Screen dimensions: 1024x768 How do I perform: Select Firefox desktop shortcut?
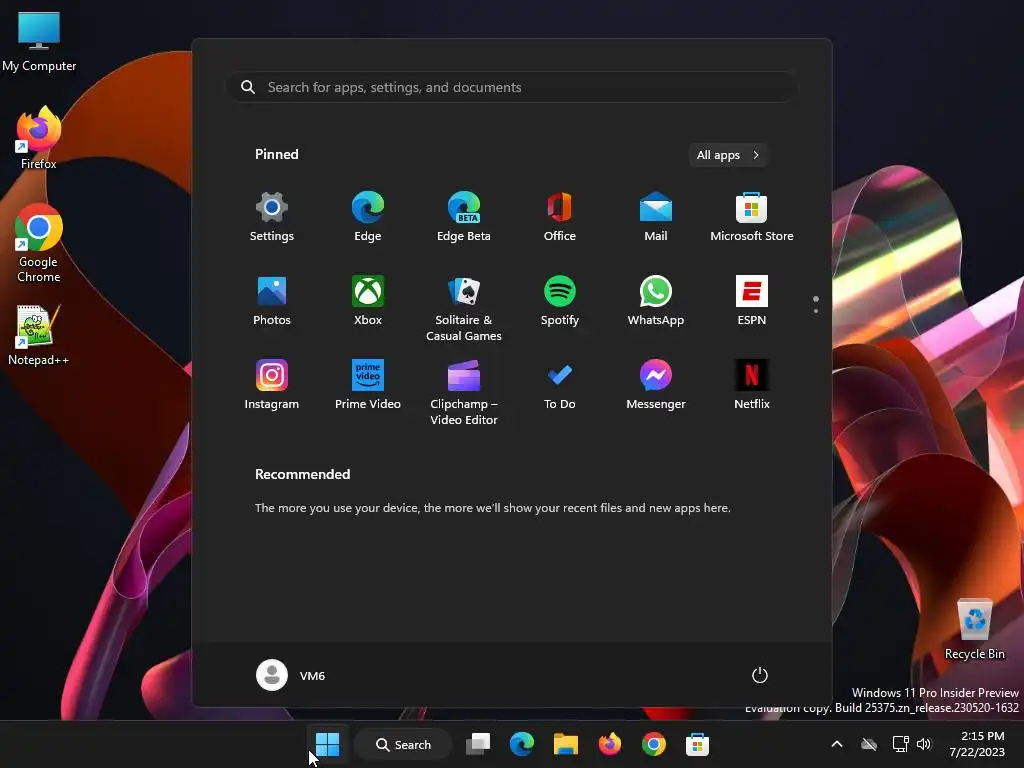pyautogui.click(x=39, y=138)
